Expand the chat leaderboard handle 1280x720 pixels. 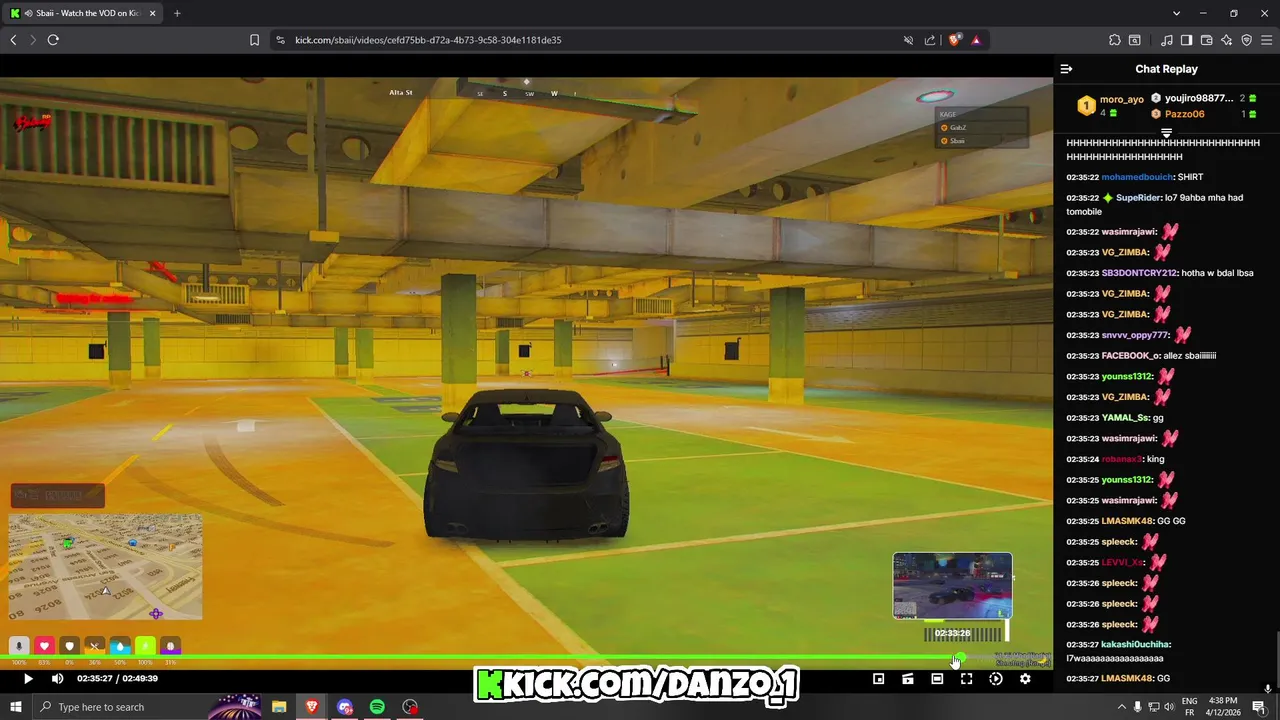(1166, 133)
